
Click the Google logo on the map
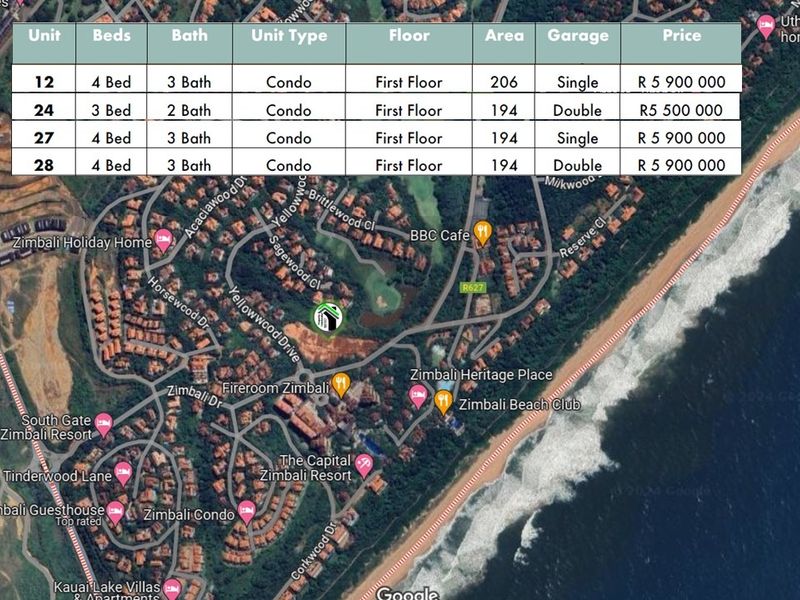(x=407, y=594)
